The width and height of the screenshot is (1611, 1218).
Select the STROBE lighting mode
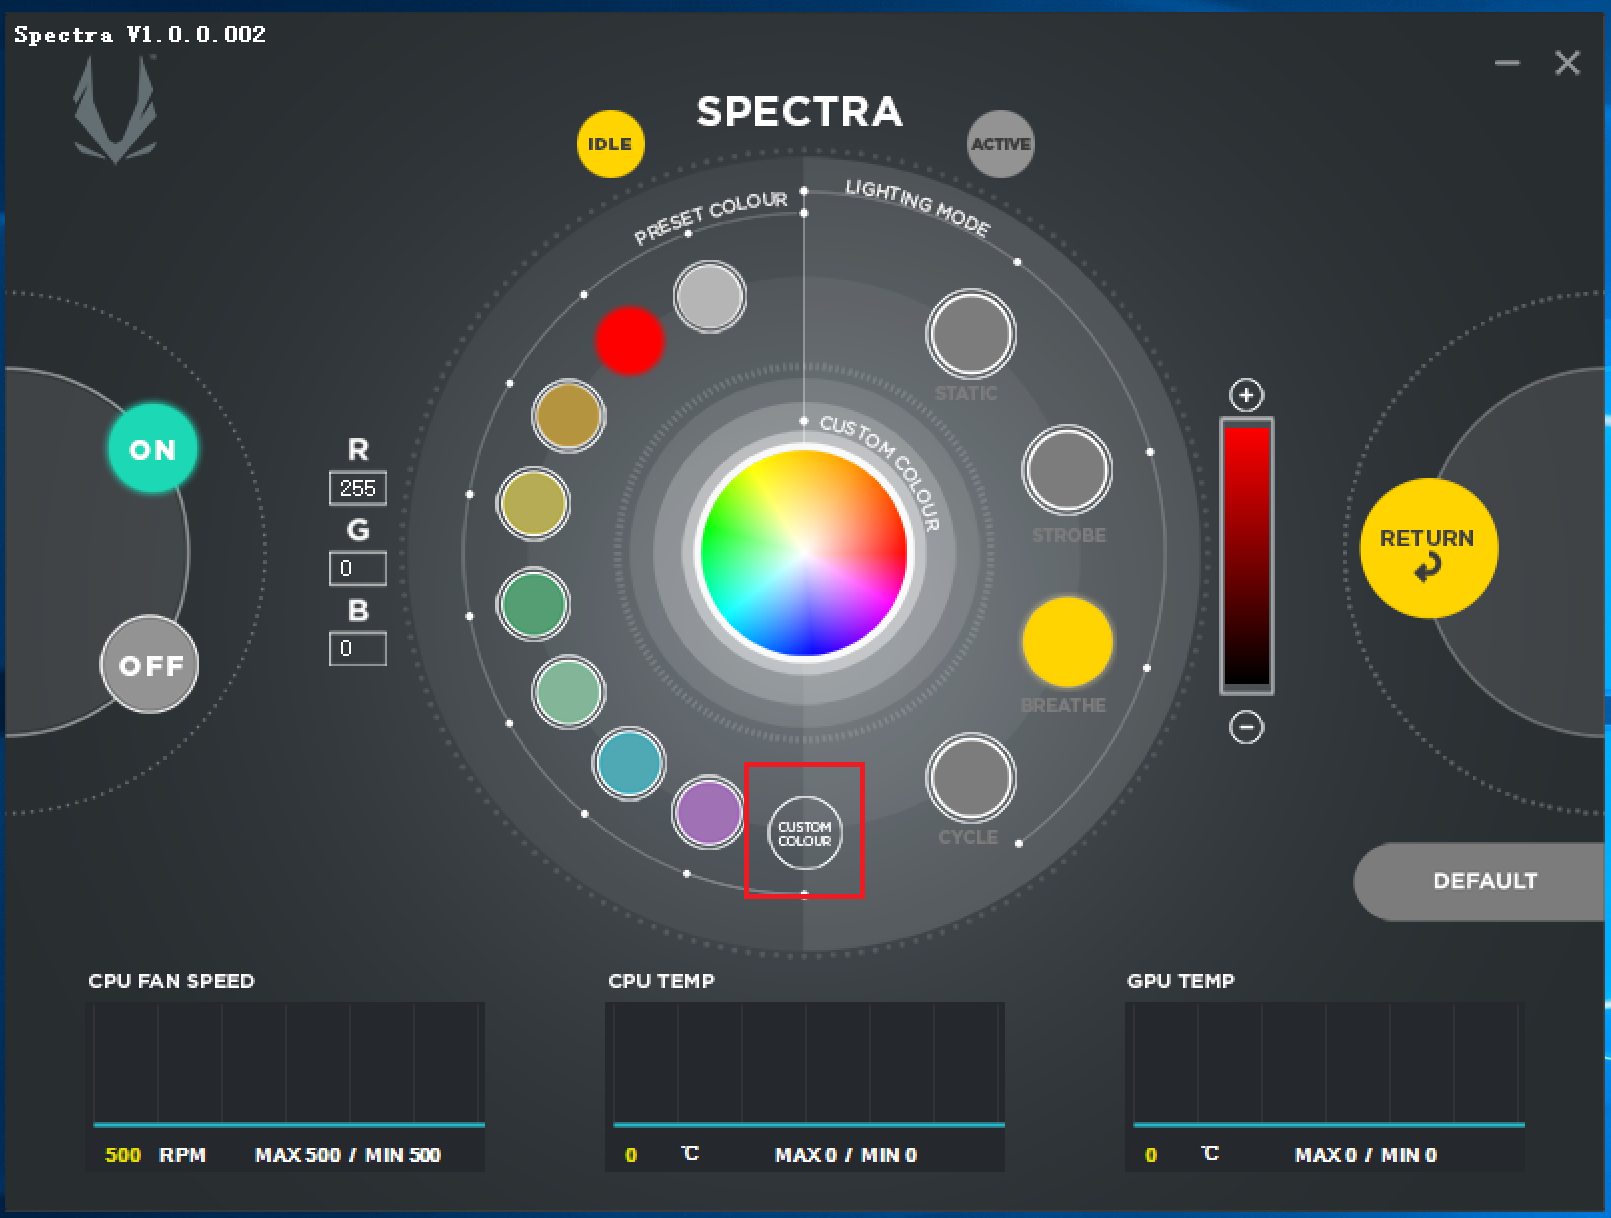click(1067, 470)
